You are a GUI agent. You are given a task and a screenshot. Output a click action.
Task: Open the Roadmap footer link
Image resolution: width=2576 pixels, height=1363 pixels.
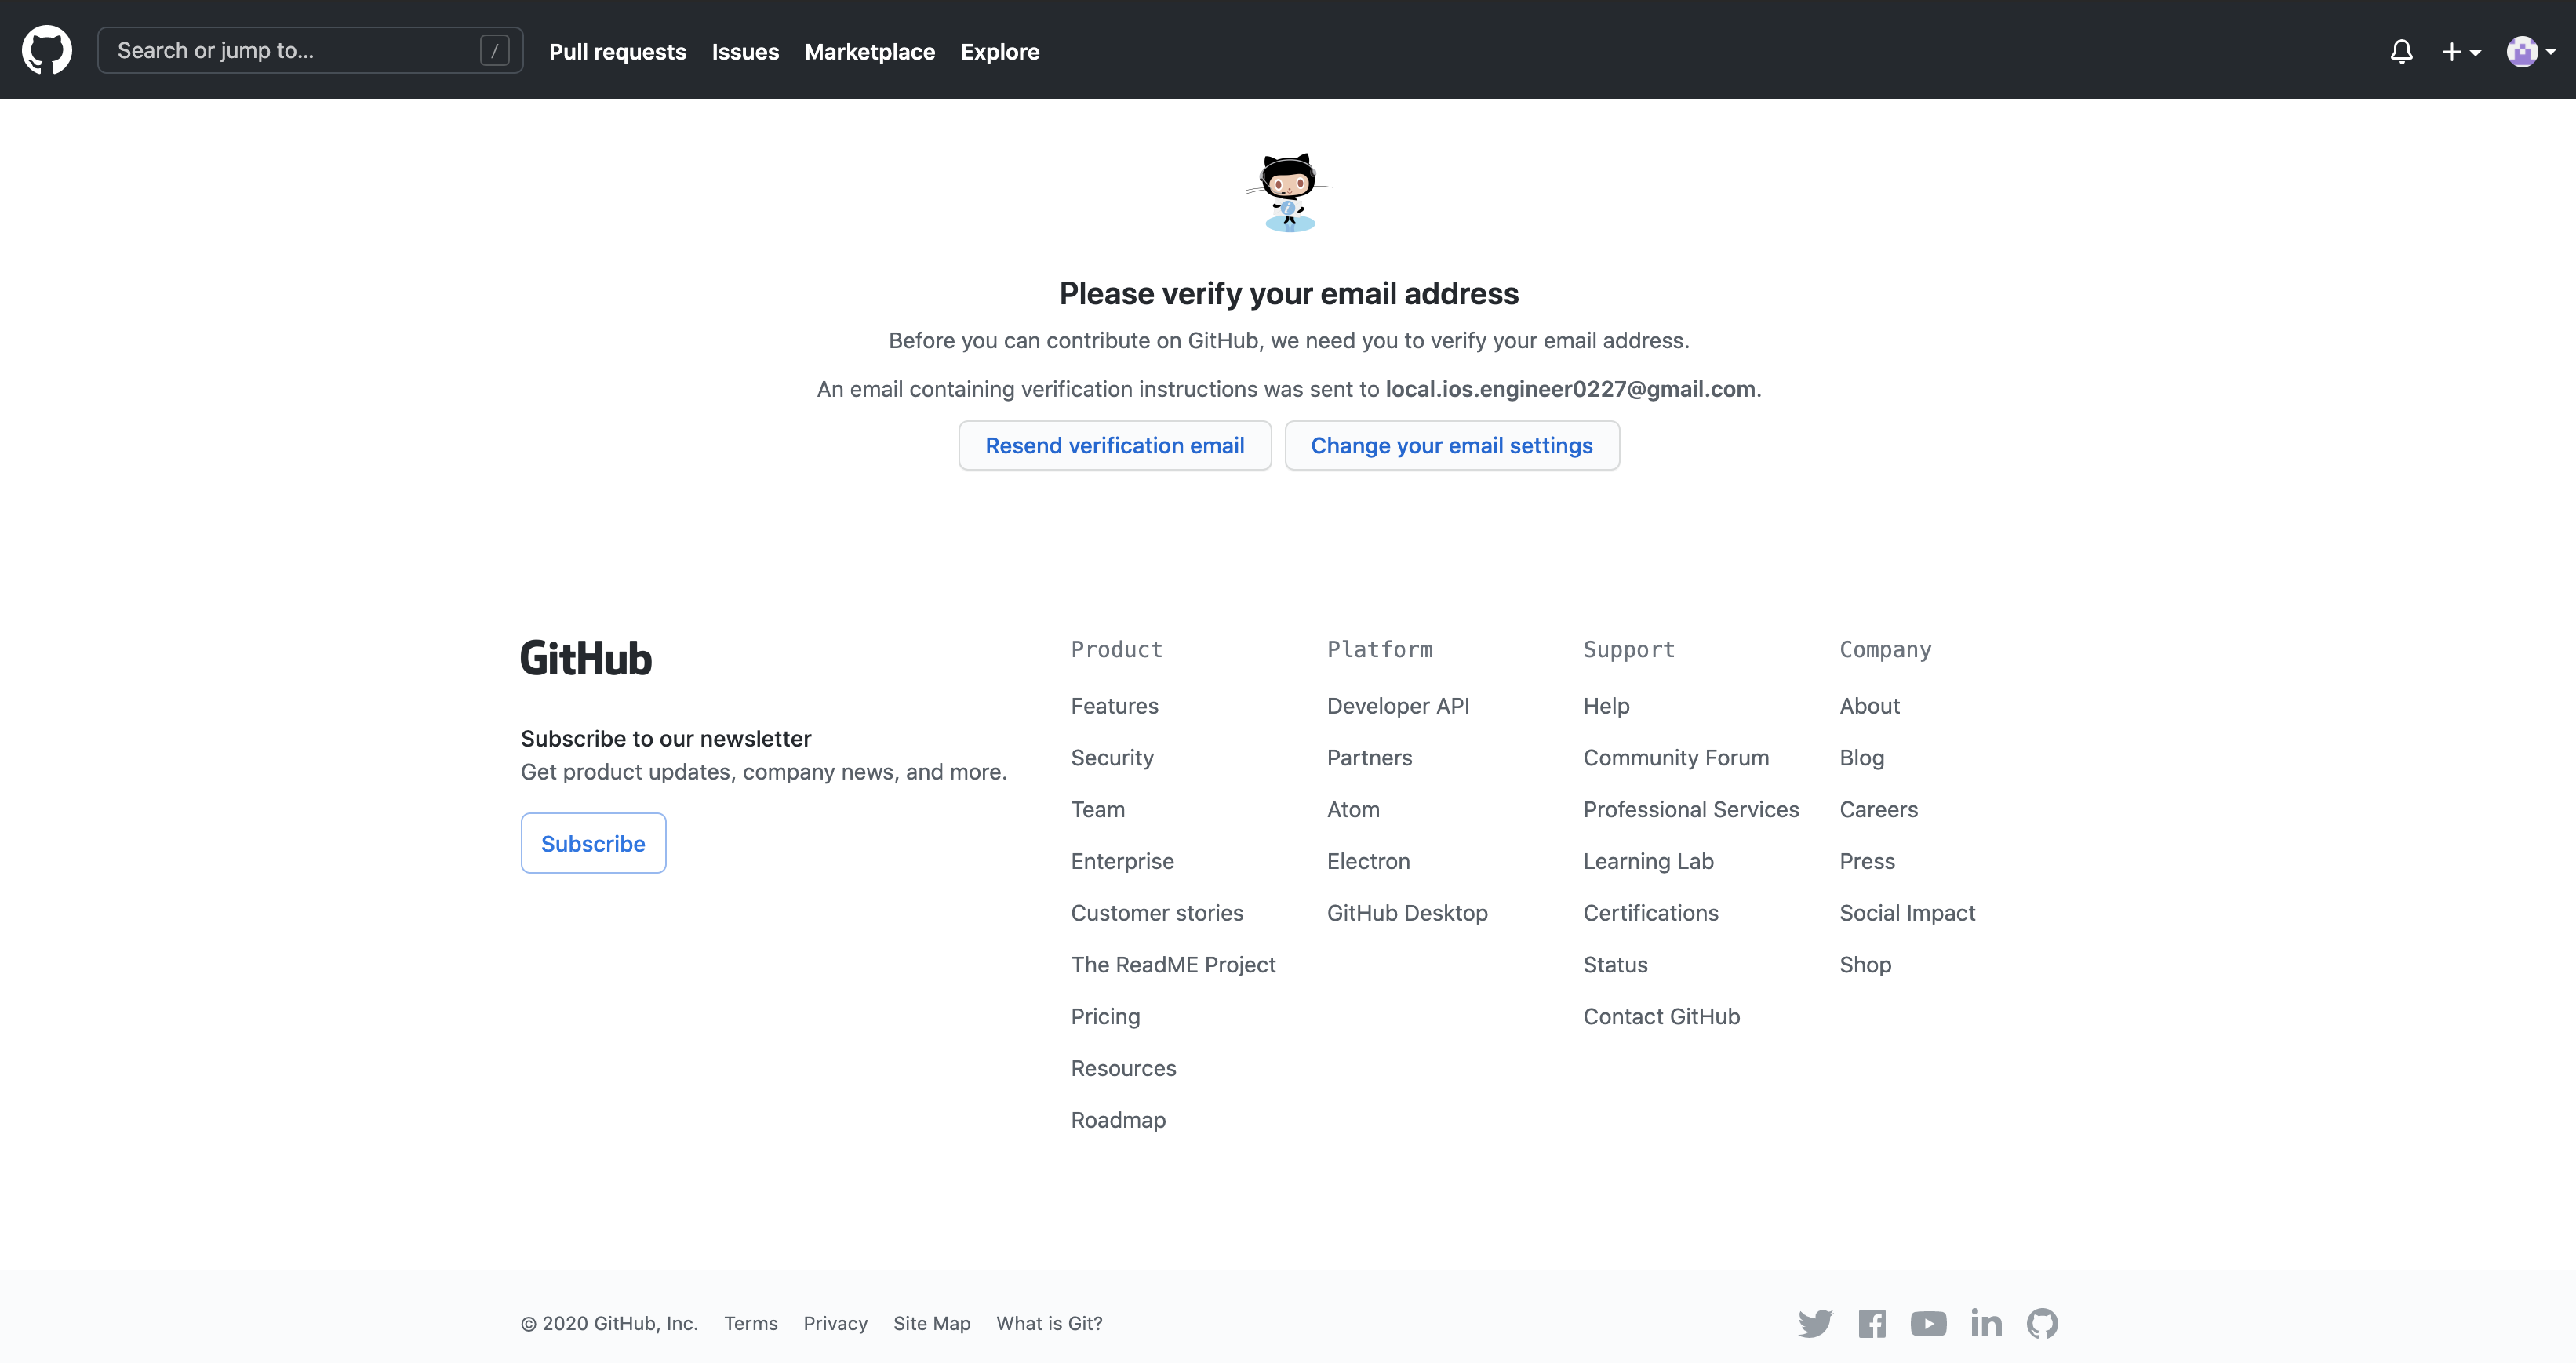(1118, 1120)
